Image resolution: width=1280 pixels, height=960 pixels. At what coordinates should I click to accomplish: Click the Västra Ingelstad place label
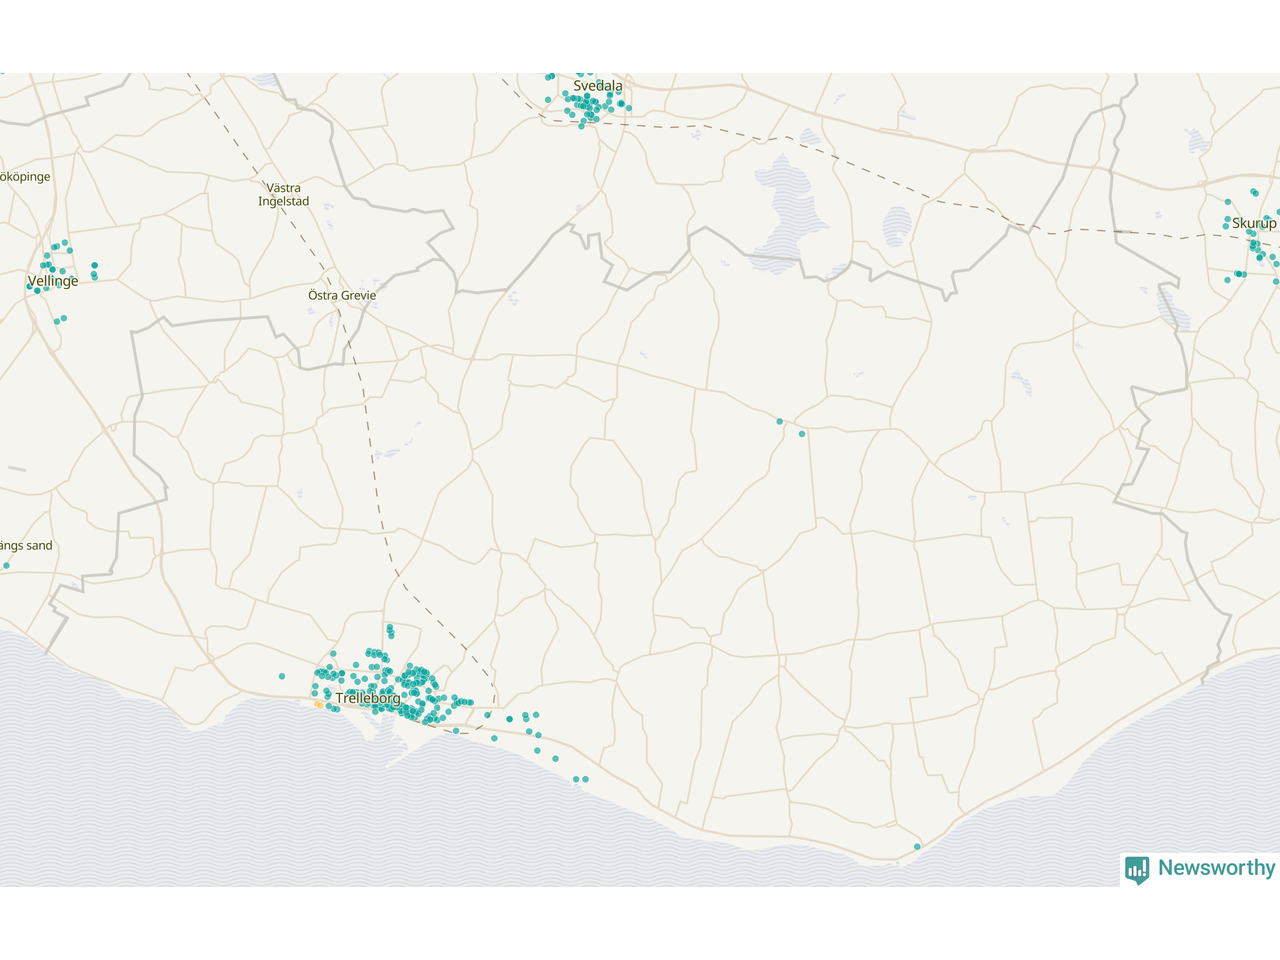pos(284,194)
